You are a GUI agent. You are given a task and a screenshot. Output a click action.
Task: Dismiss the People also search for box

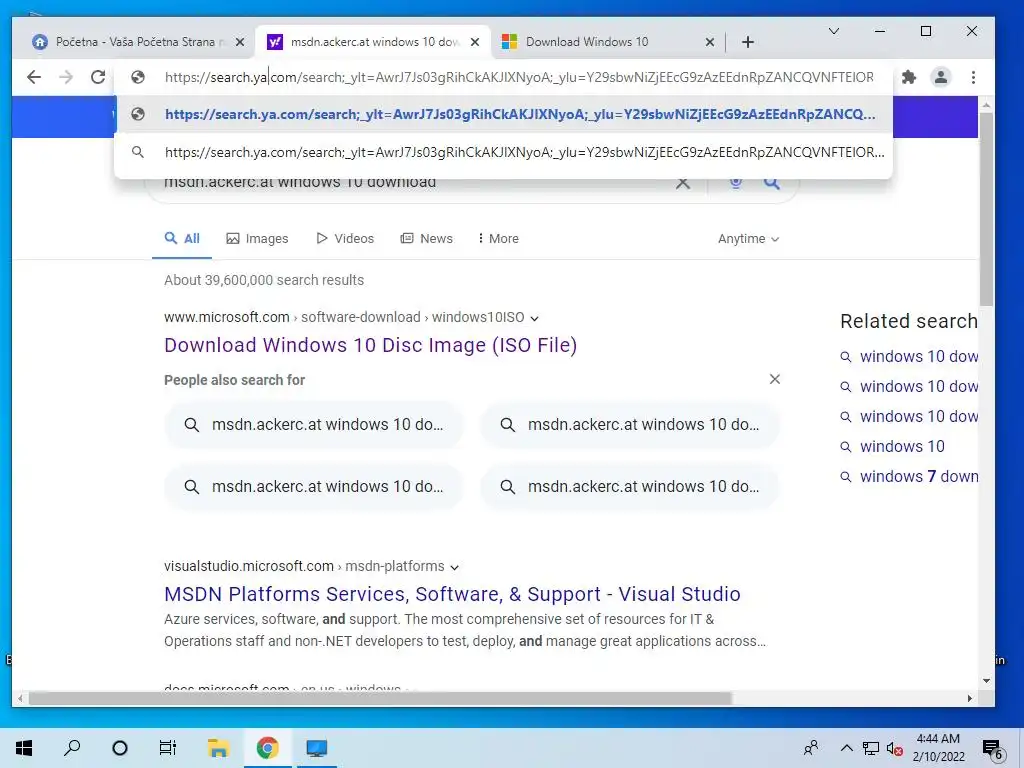775,379
